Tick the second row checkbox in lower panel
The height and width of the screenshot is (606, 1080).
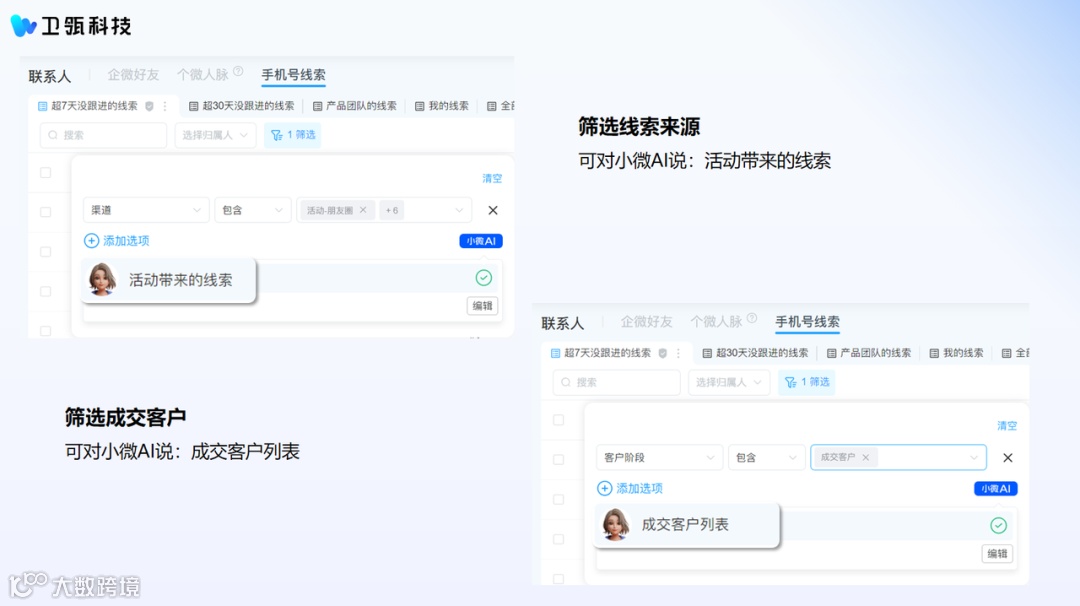coord(559,459)
